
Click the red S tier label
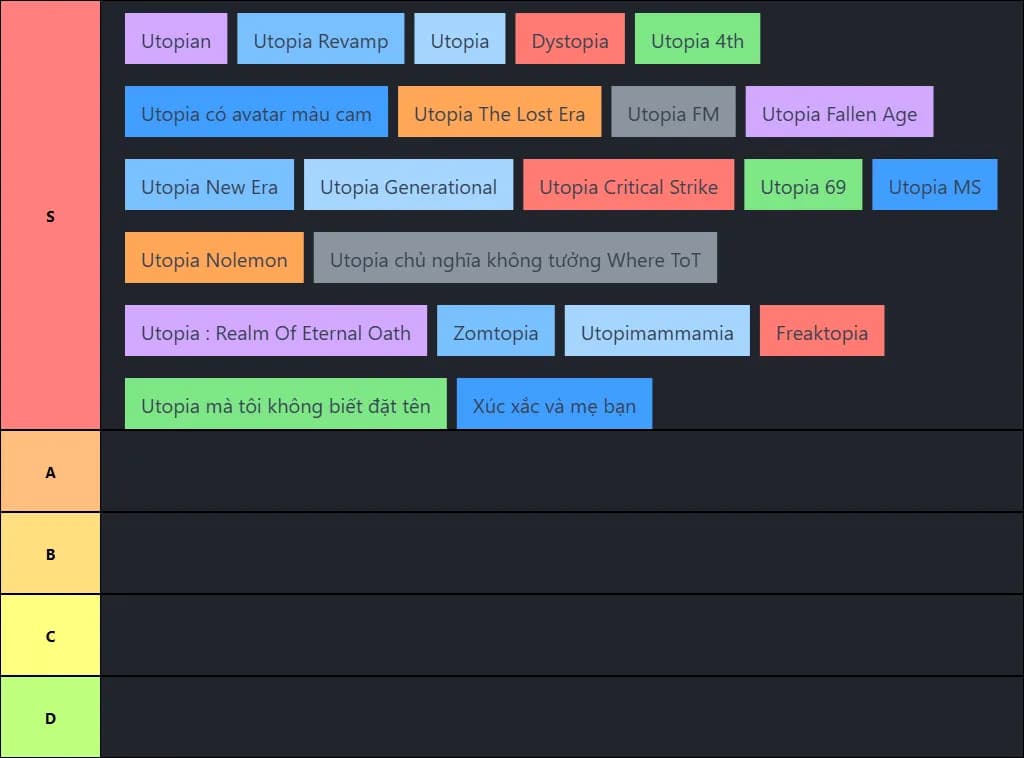51,216
